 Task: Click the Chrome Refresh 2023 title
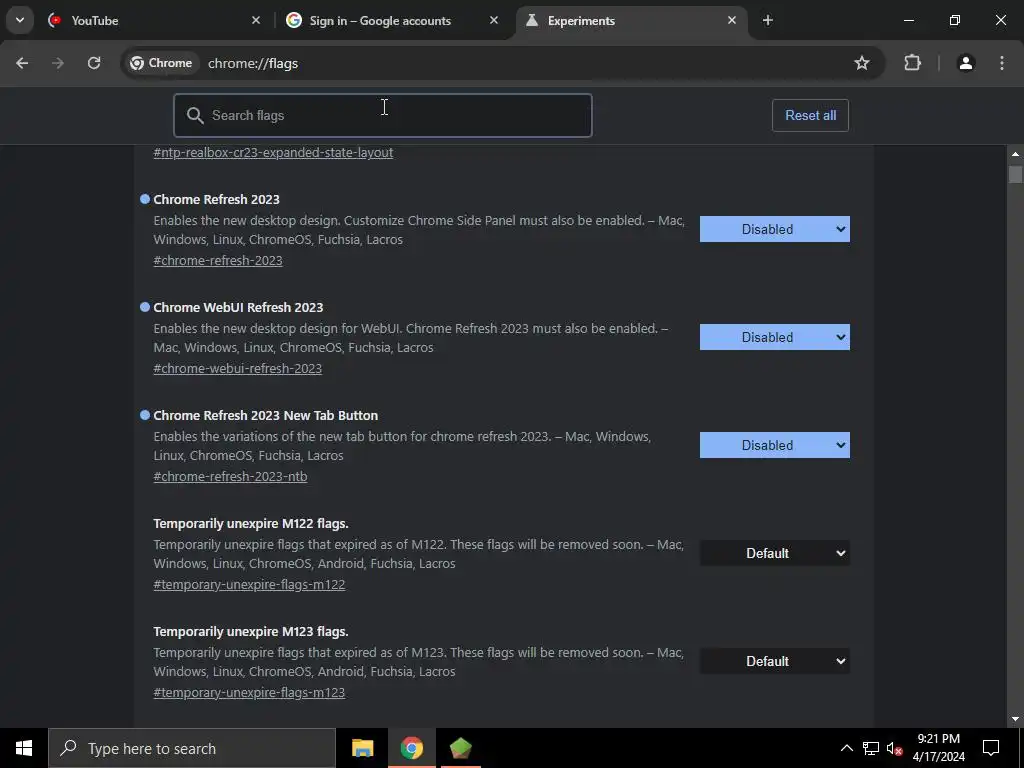[216, 199]
